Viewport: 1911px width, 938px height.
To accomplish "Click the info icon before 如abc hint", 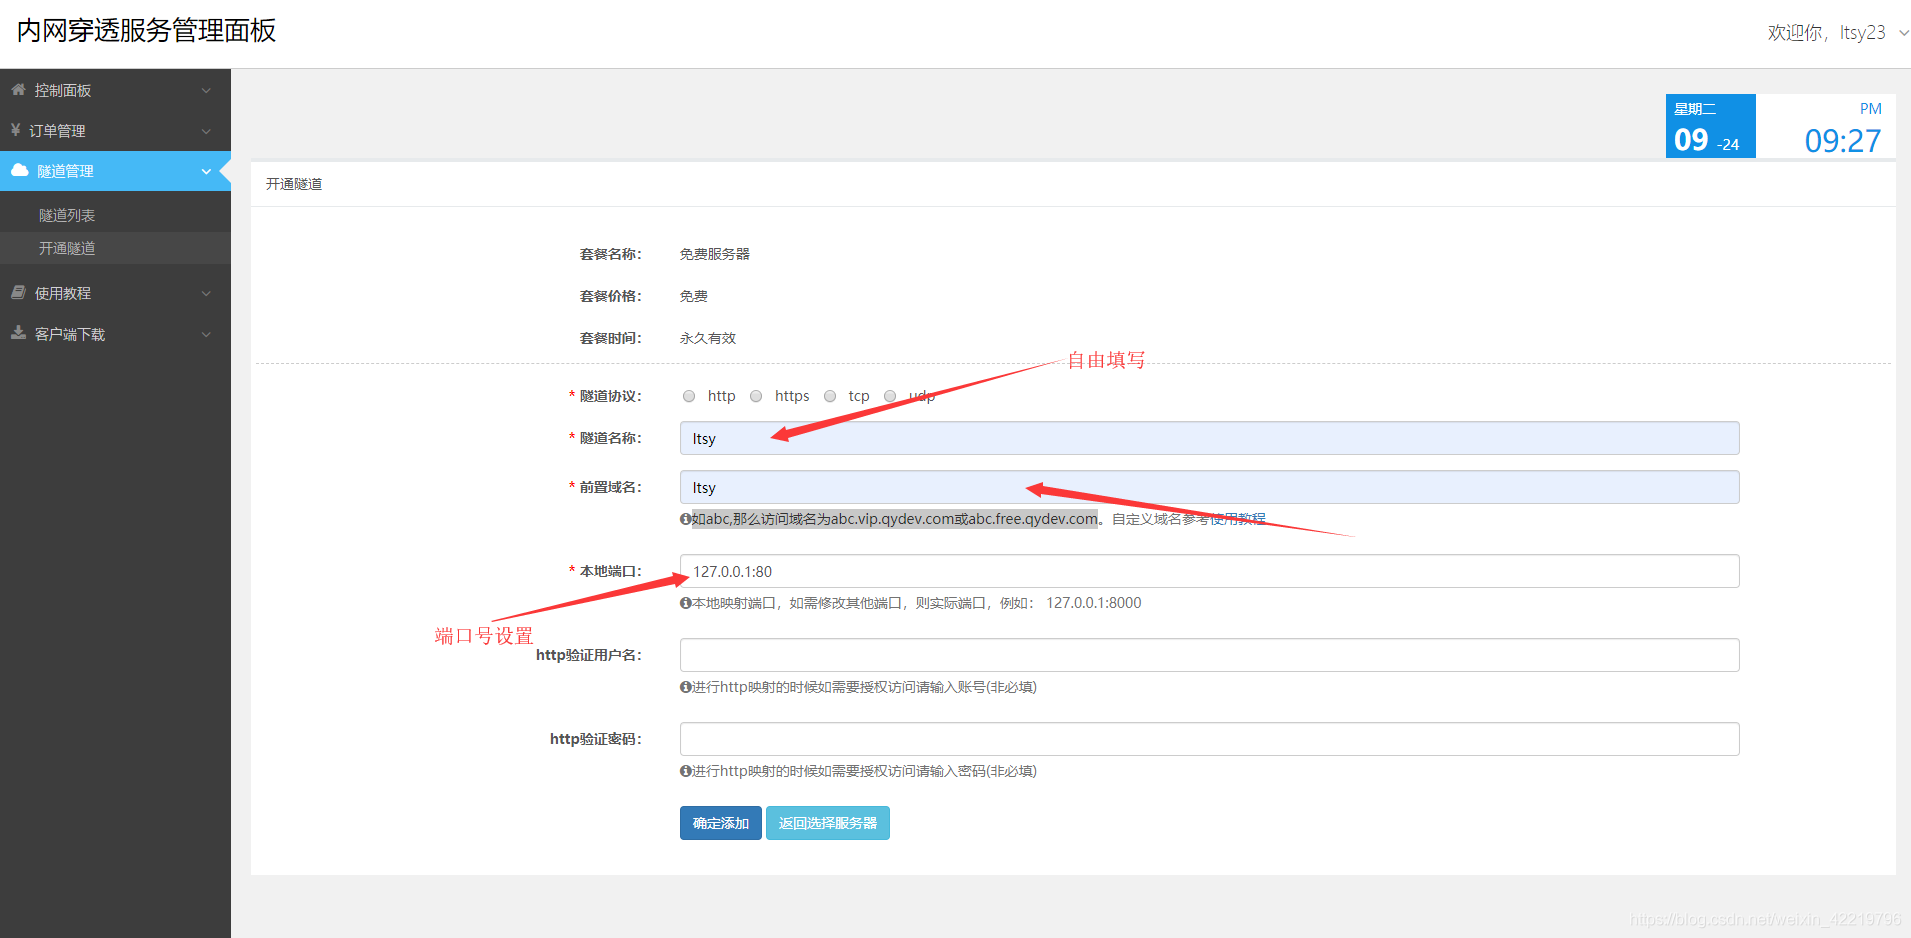I will [x=685, y=518].
